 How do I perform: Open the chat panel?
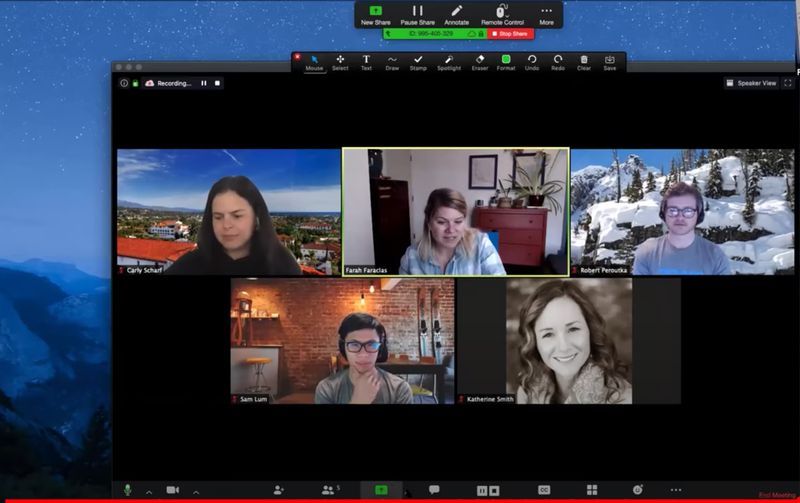(x=434, y=490)
